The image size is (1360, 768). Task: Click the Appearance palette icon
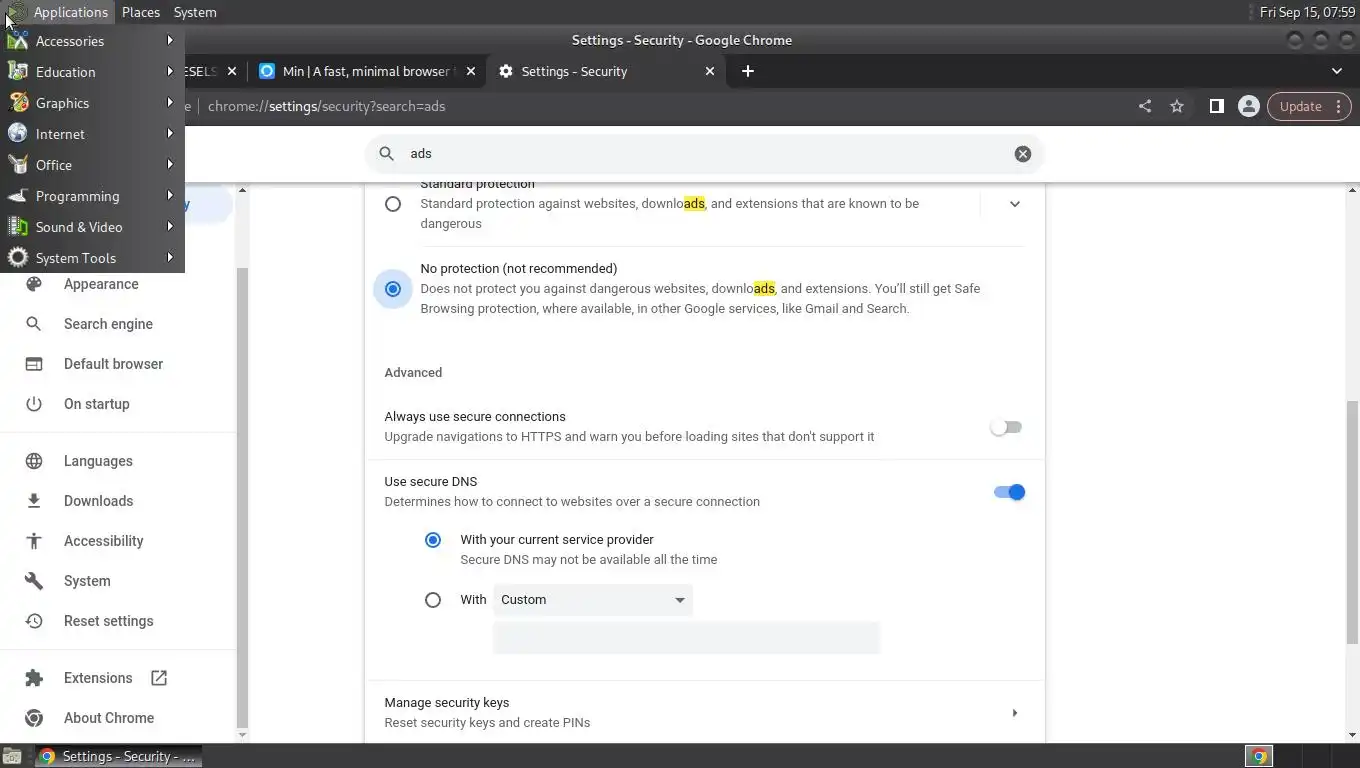(34, 284)
